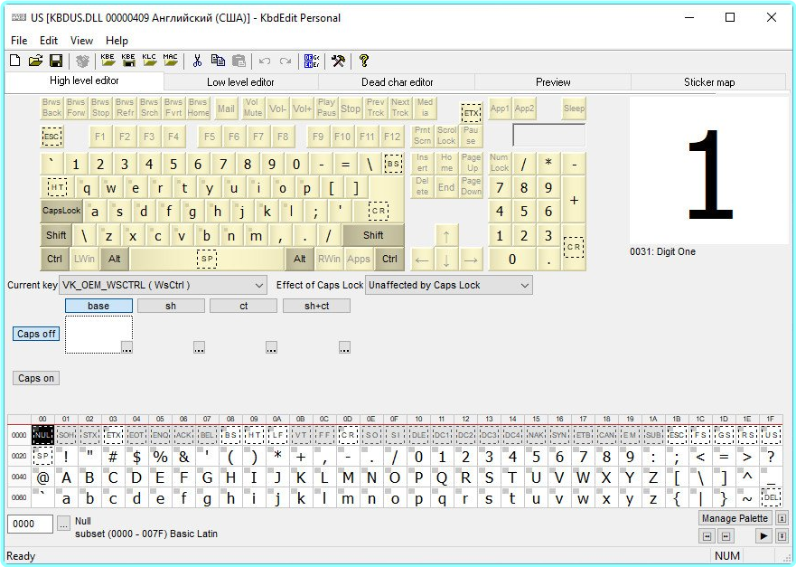Expand the Effect of Caps Lock dropdown
Viewport: 796px width, 567px height.
pyautogui.click(x=448, y=285)
